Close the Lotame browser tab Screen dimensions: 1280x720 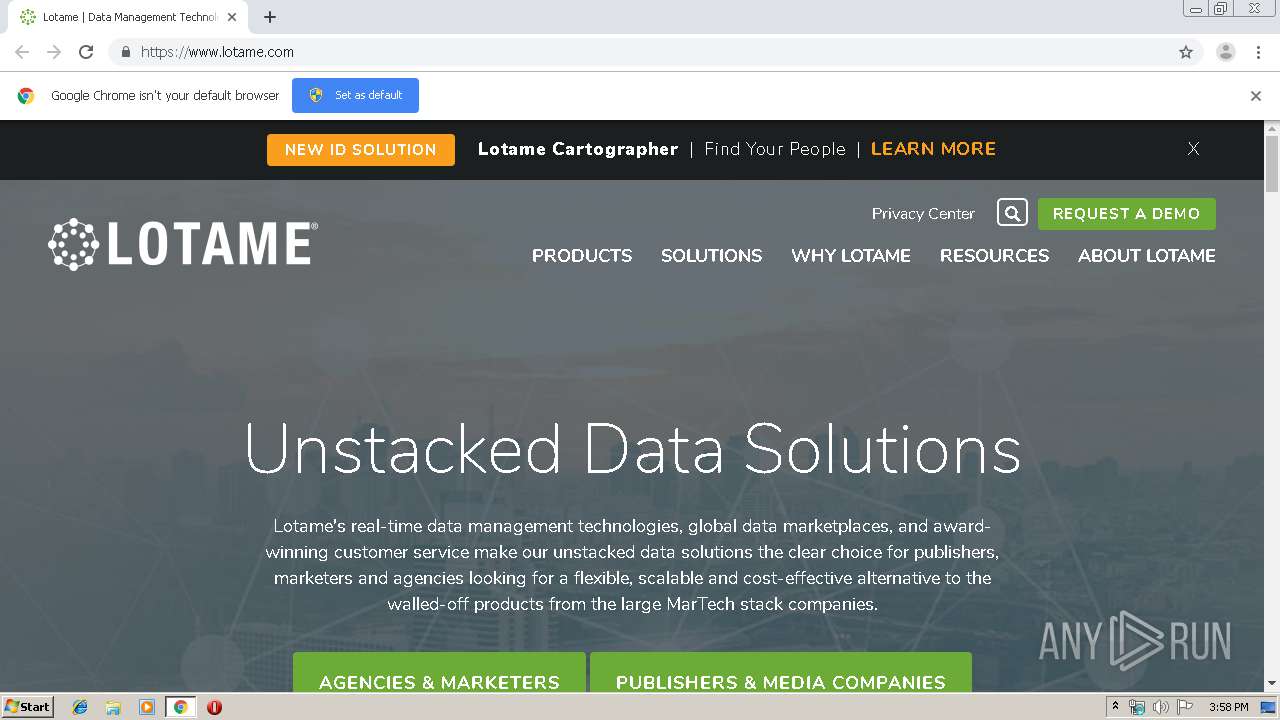click(x=232, y=17)
